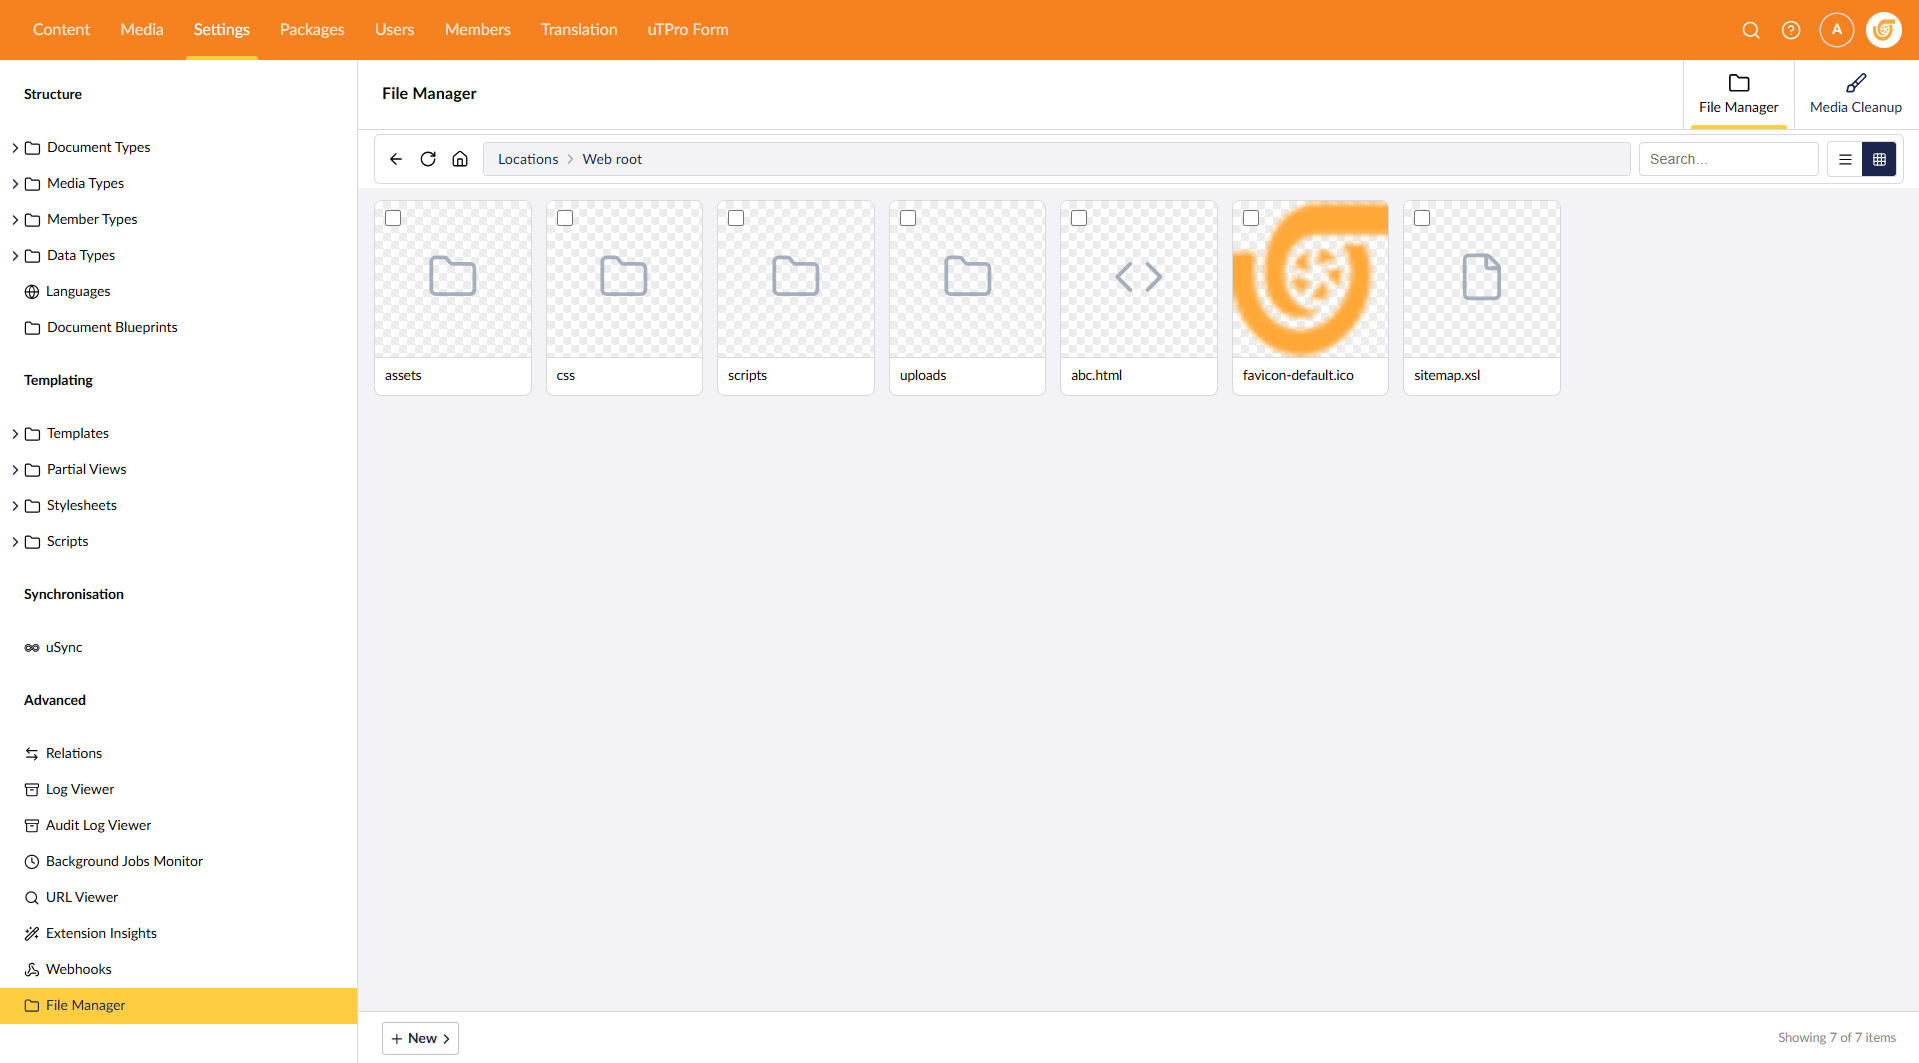The width and height of the screenshot is (1919, 1063).
Task: Click the New button
Action: click(x=420, y=1038)
